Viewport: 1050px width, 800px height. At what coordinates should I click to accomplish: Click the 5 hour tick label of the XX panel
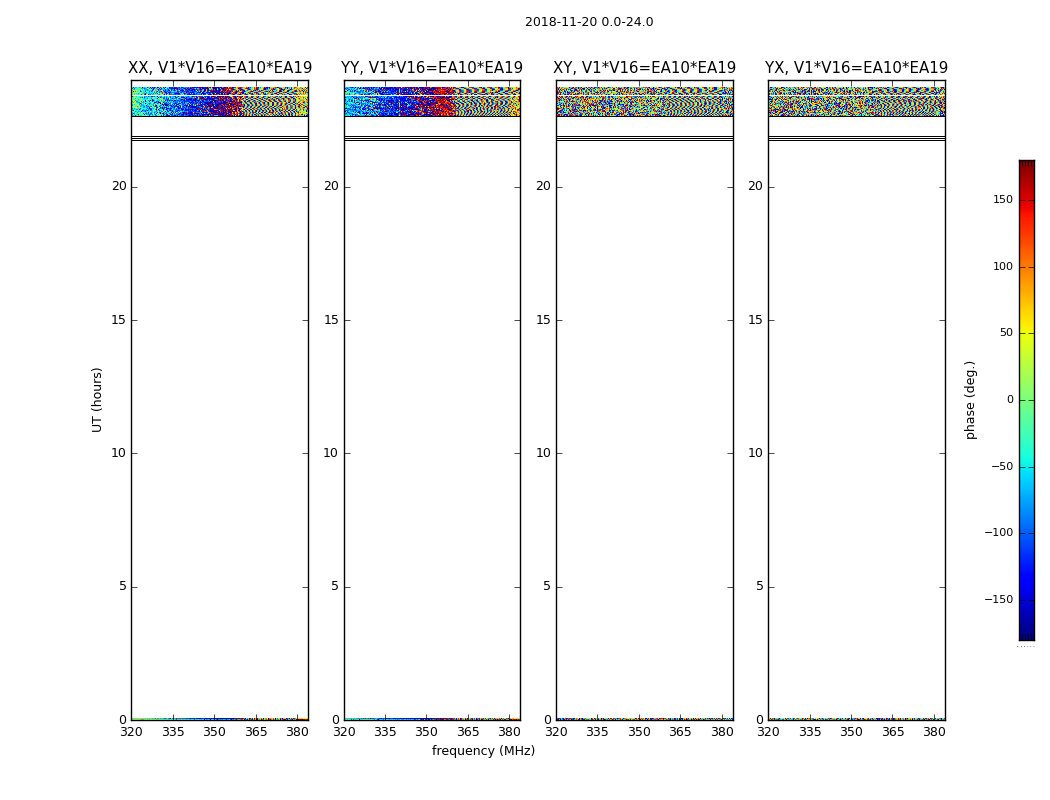coord(123,586)
